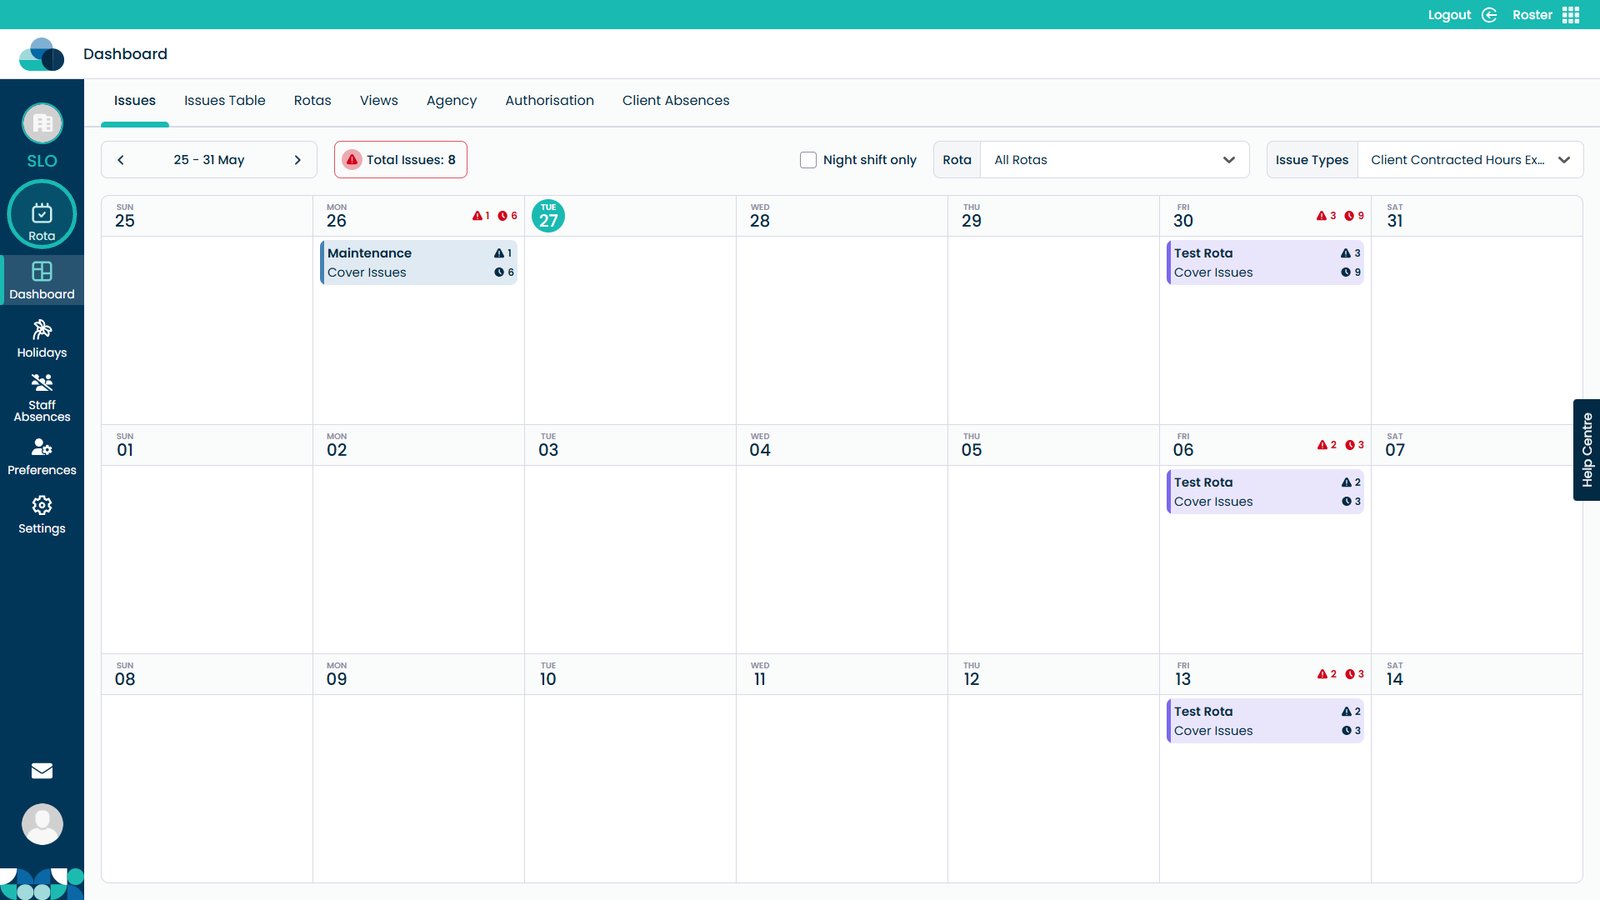Open the Help Centre side panel

pyautogui.click(x=1586, y=450)
